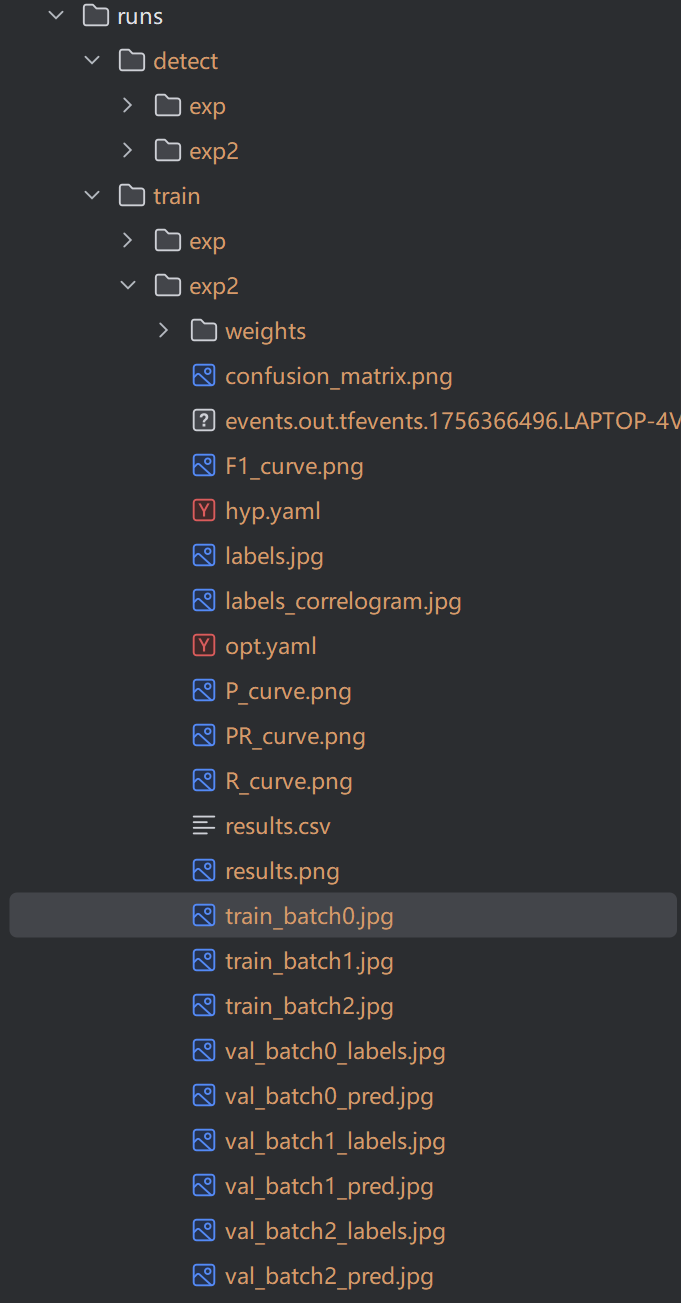This screenshot has height=1303, width=681.
Task: Click the runs folder icon
Action: click(96, 16)
